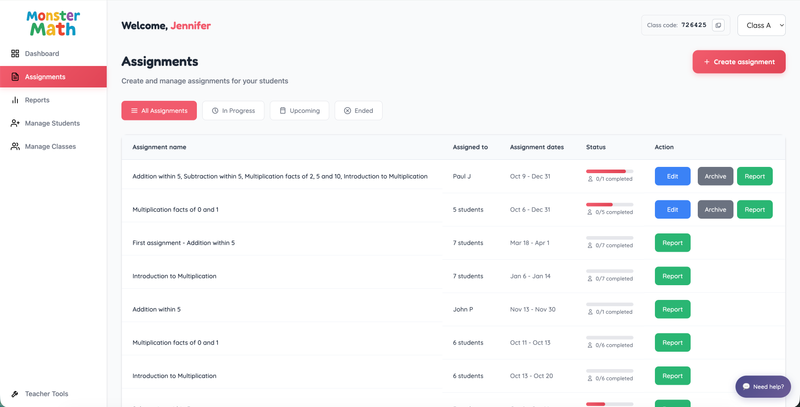
Task: Open Teacher Tools wrench icon
Action: (15, 394)
